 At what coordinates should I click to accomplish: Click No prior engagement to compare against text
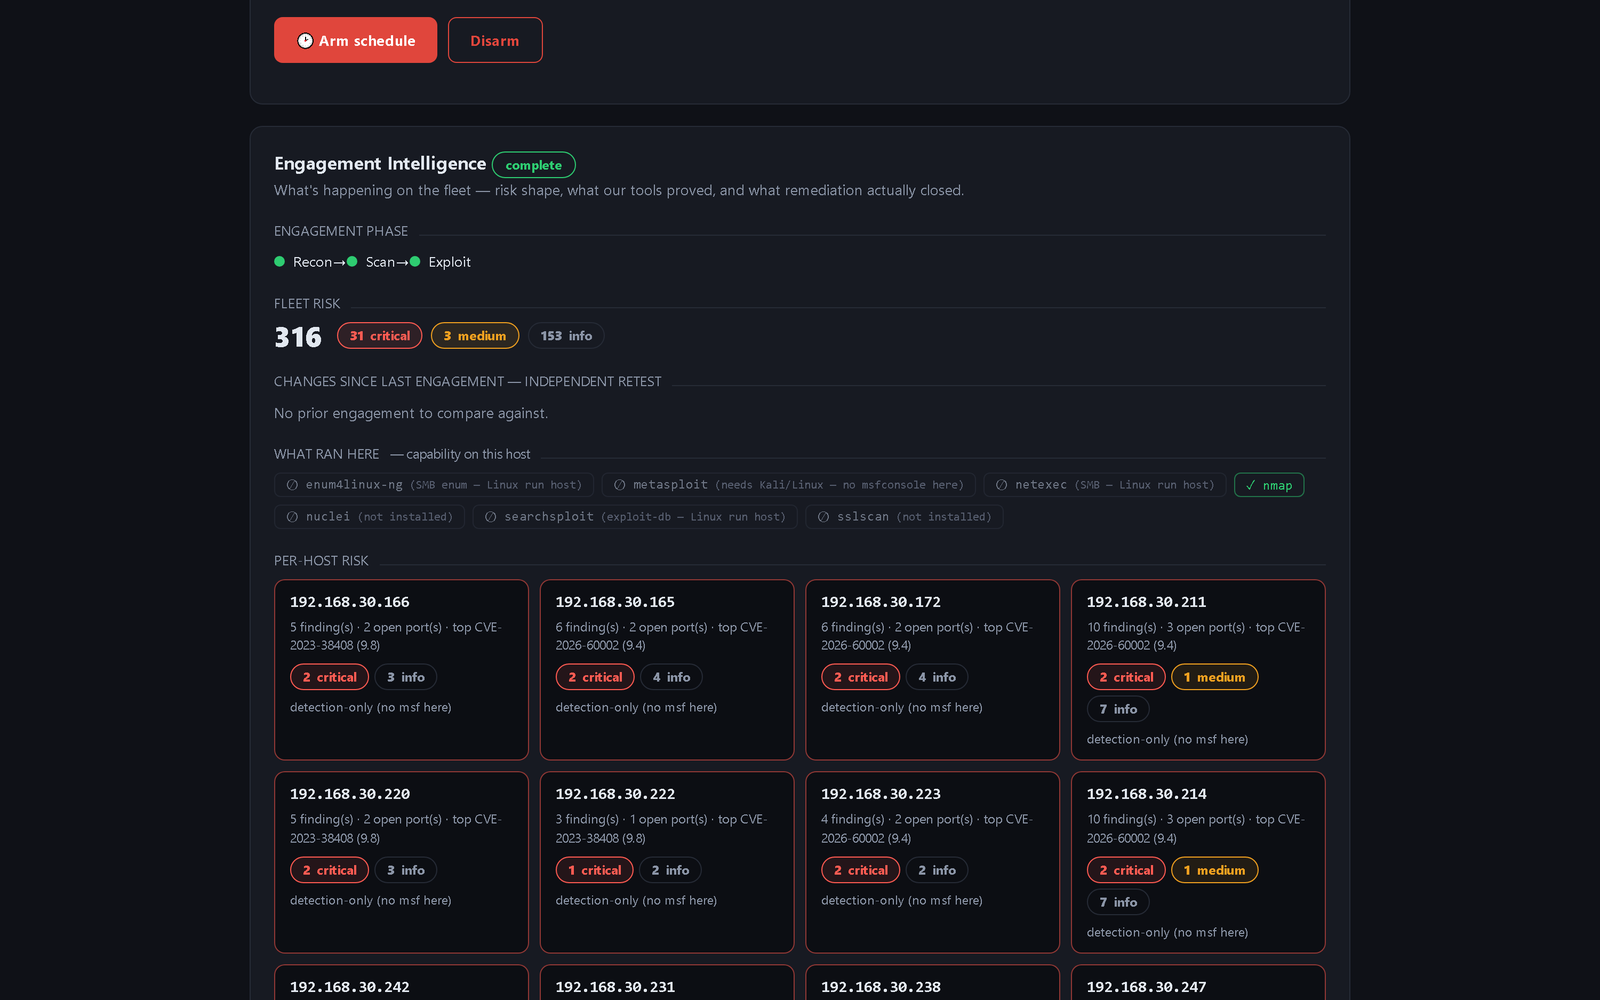pyautogui.click(x=411, y=413)
